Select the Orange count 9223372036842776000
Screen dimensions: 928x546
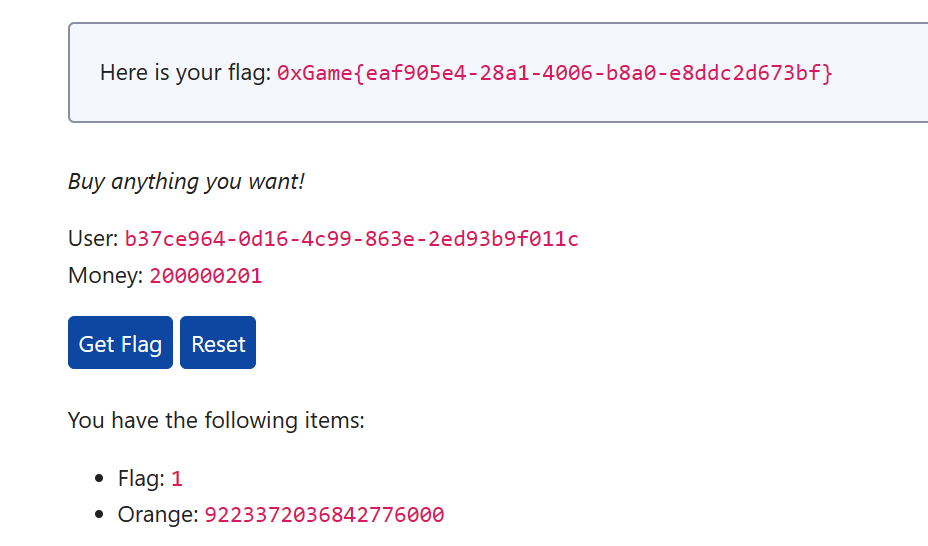tap(324, 515)
